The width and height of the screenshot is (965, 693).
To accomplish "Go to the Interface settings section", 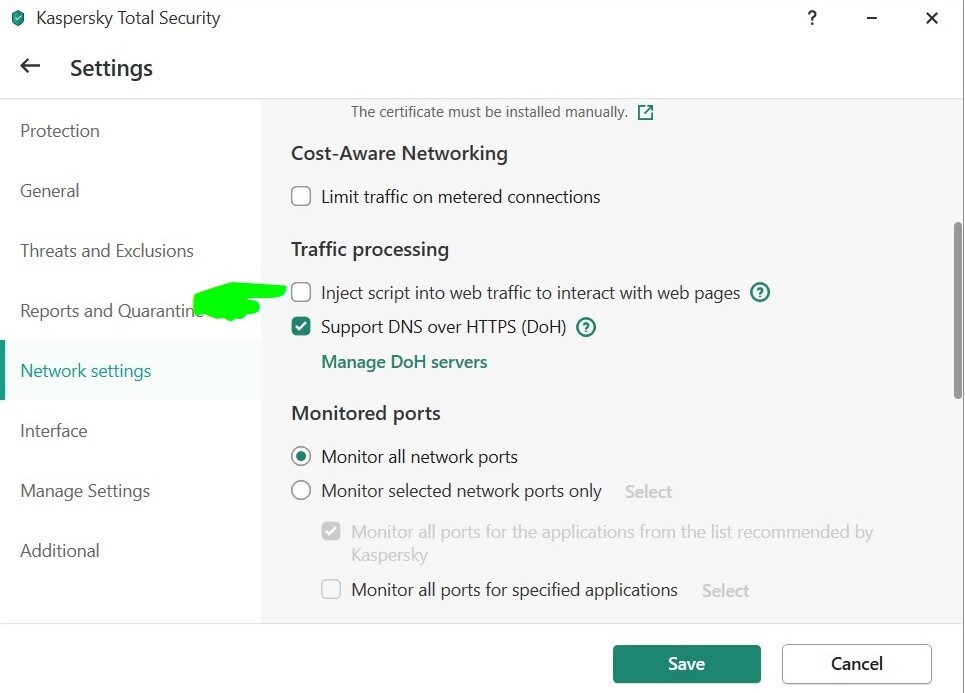I will click(x=54, y=431).
